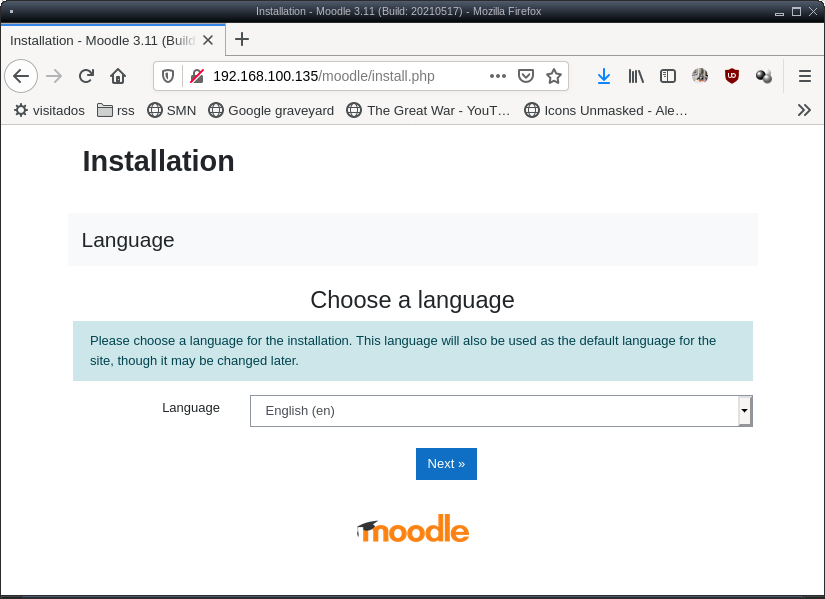The image size is (825, 599).
Task: Open tracking protection shield in address bar
Action: point(168,76)
